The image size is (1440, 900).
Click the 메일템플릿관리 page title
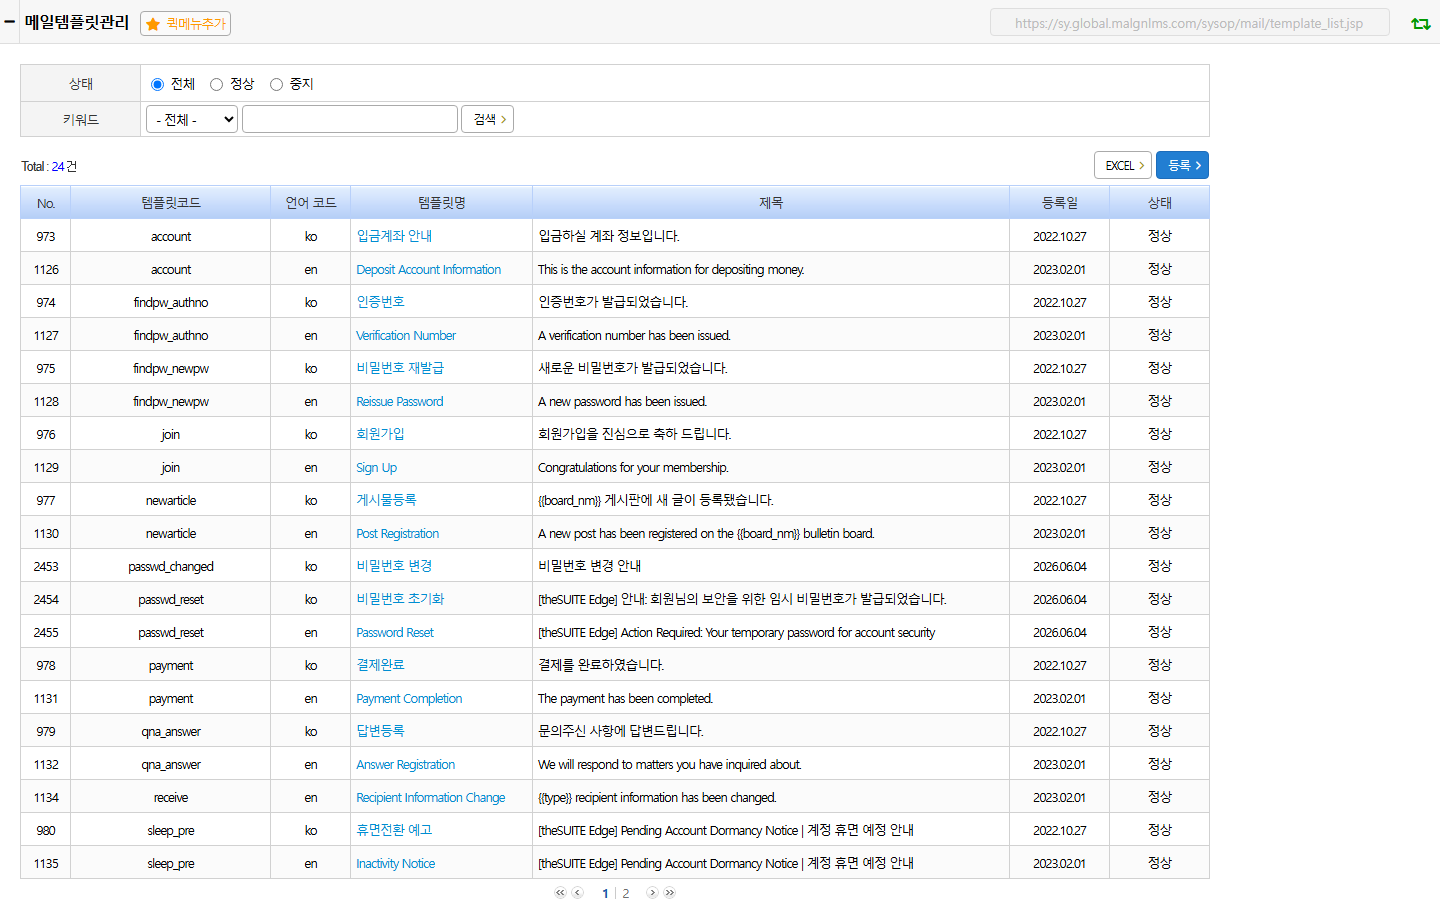pos(77,22)
